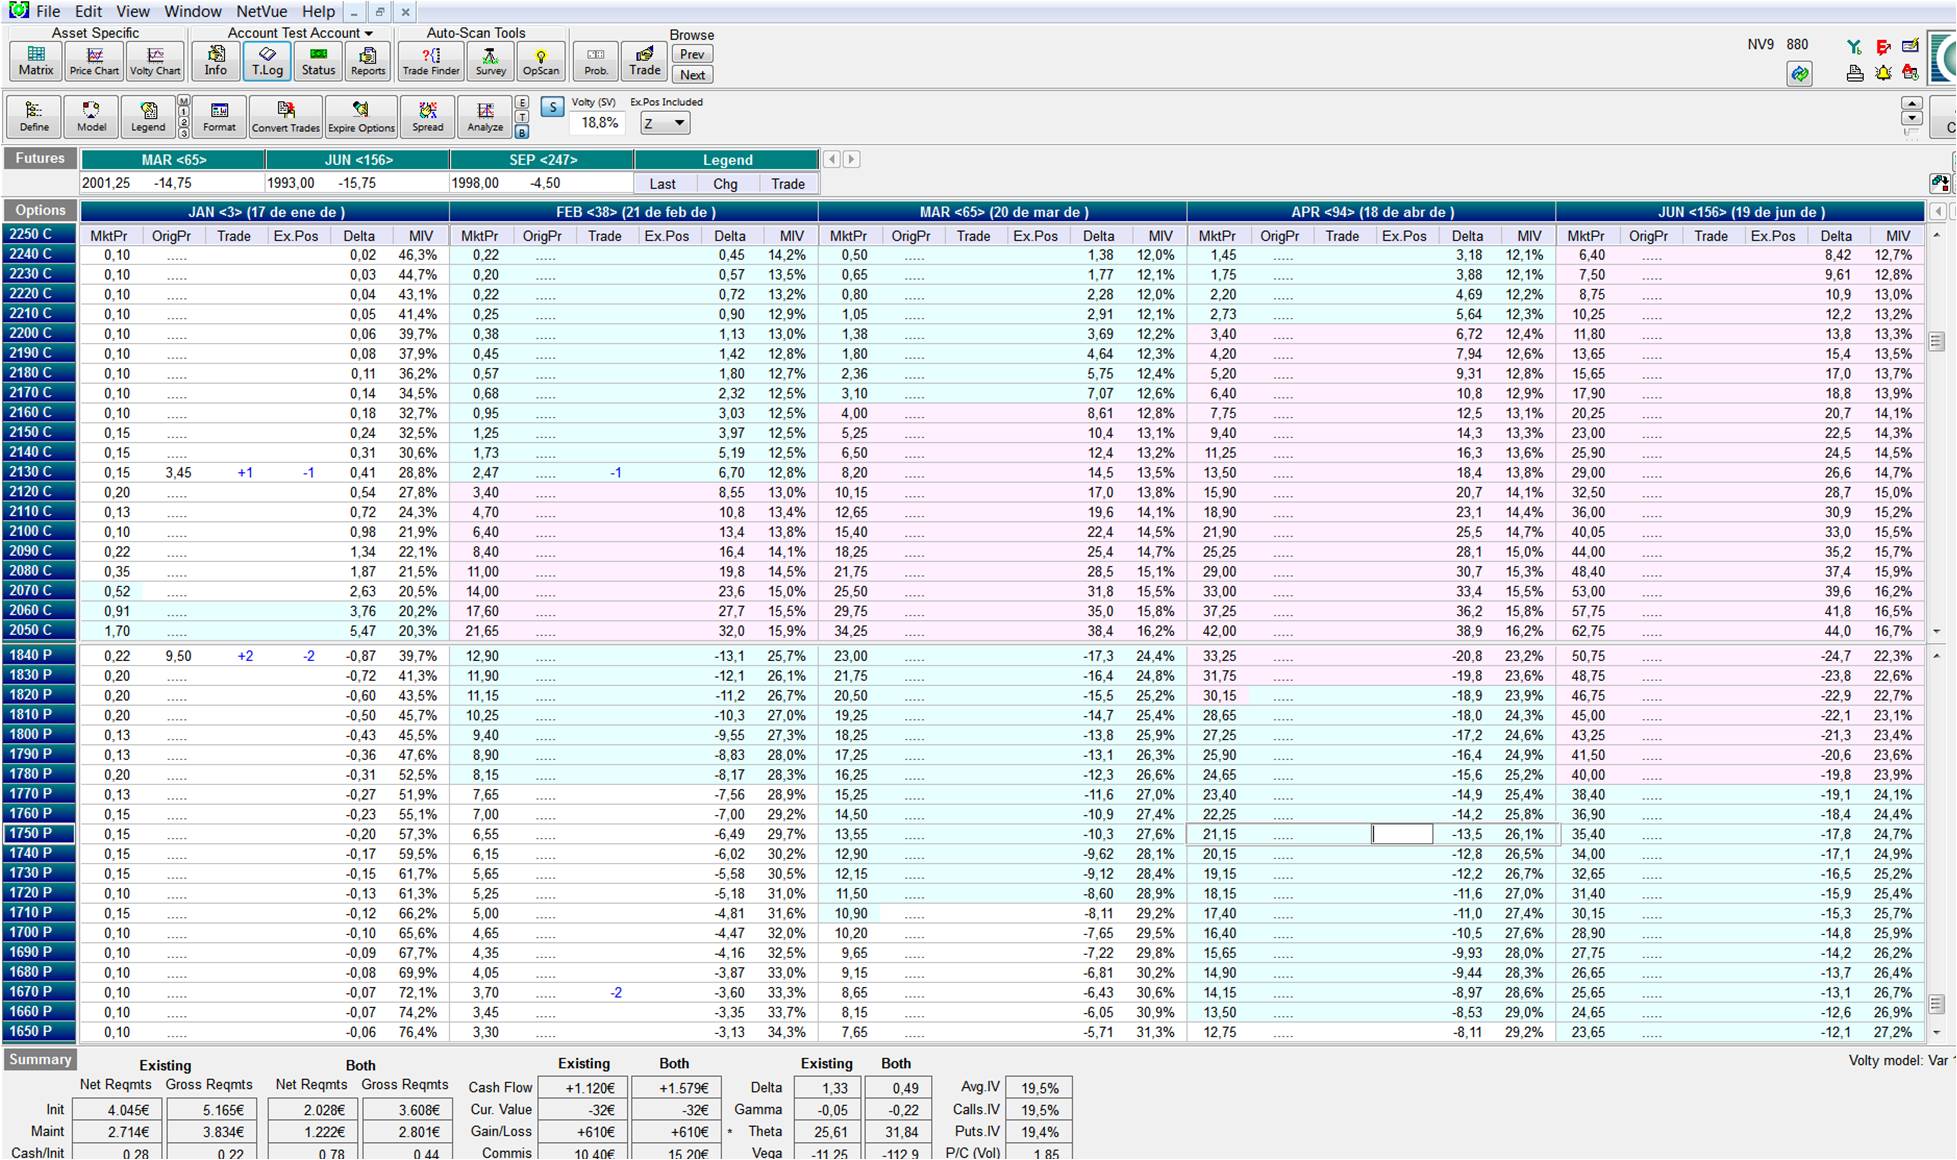The height and width of the screenshot is (1160, 1957).
Task: Open the OpScan lightbulb tool
Action: [541, 60]
